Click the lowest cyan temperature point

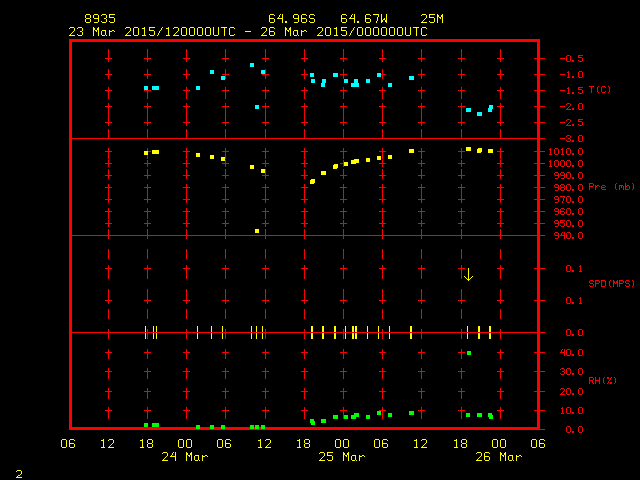[480, 114]
